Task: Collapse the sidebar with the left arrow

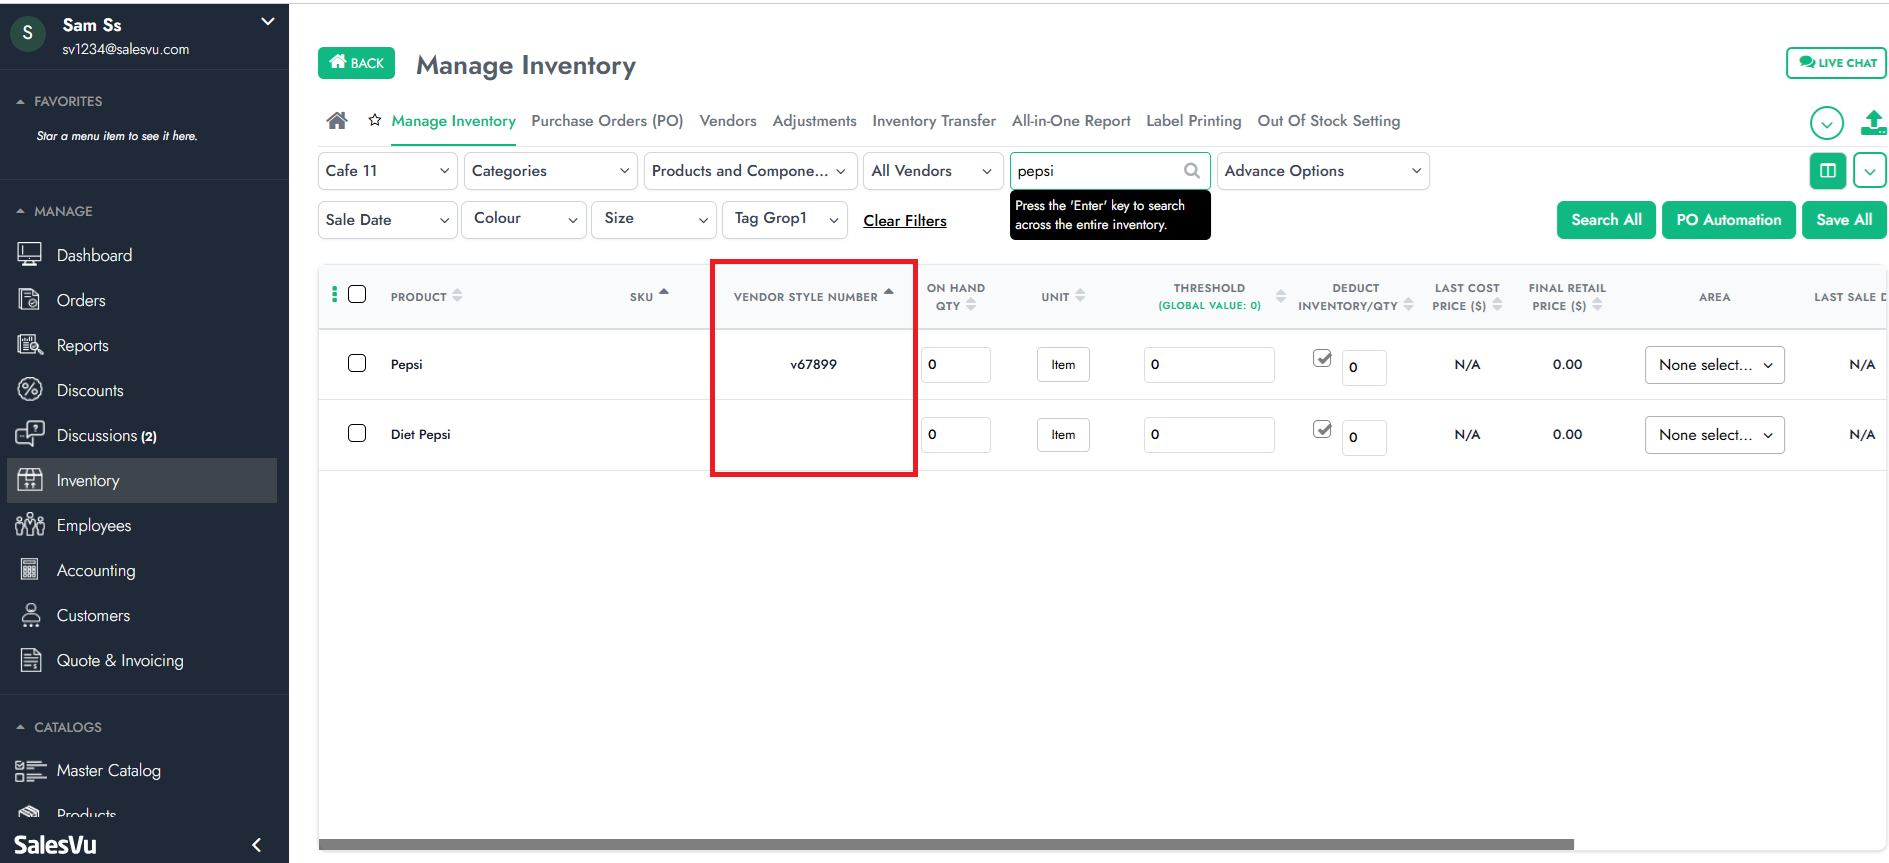Action: click(x=257, y=845)
